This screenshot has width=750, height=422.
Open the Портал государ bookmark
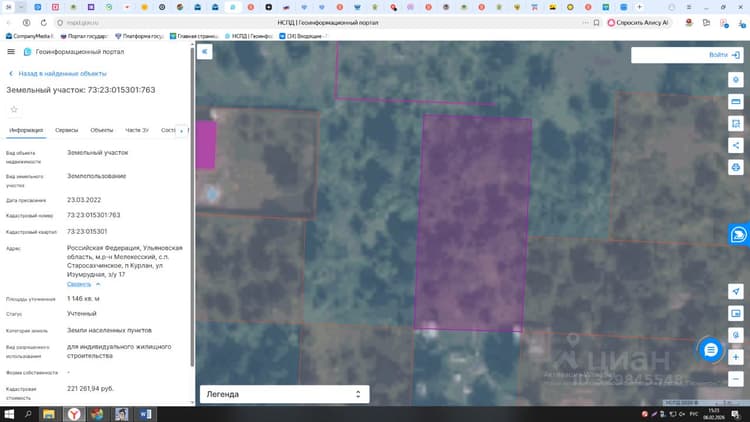click(84, 36)
